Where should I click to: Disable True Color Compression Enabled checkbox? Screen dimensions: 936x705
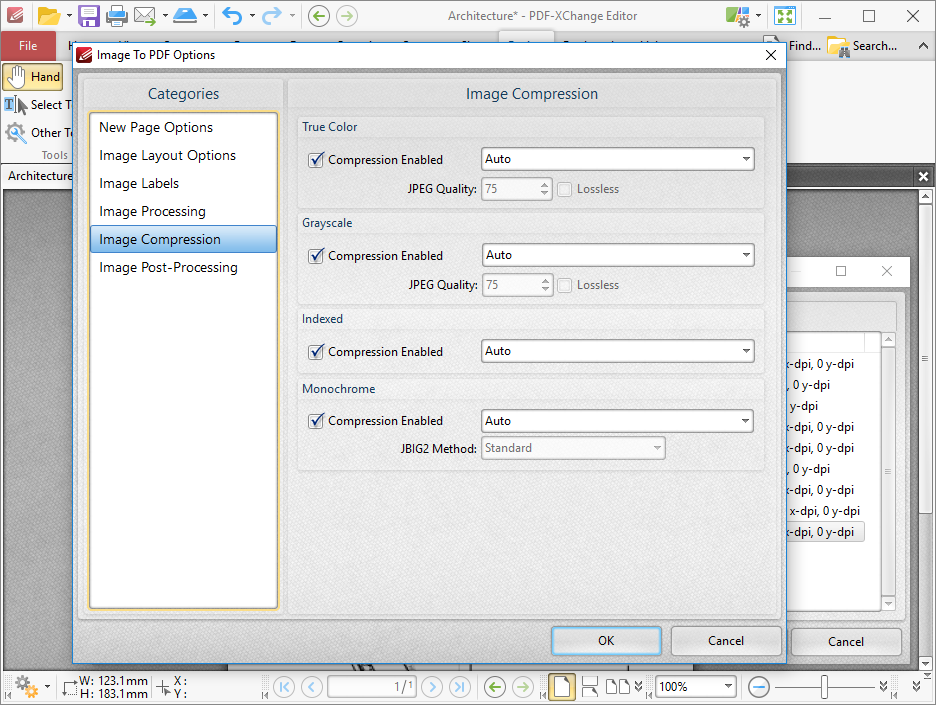pyautogui.click(x=316, y=160)
